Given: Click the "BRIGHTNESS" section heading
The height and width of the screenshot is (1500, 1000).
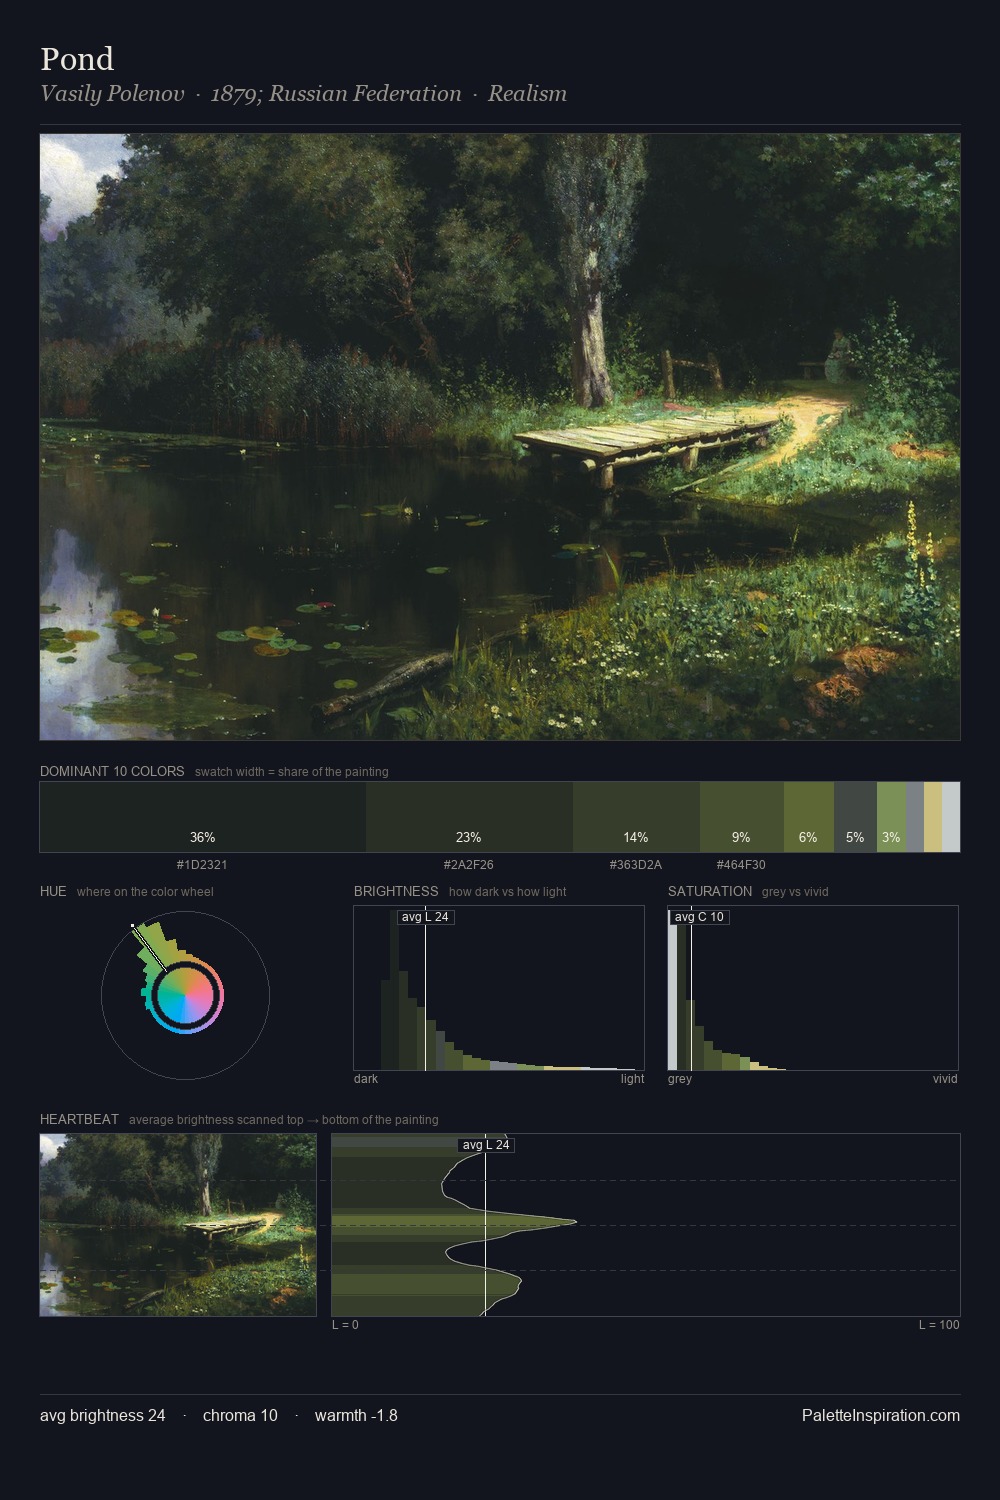Looking at the screenshot, I should click(396, 891).
